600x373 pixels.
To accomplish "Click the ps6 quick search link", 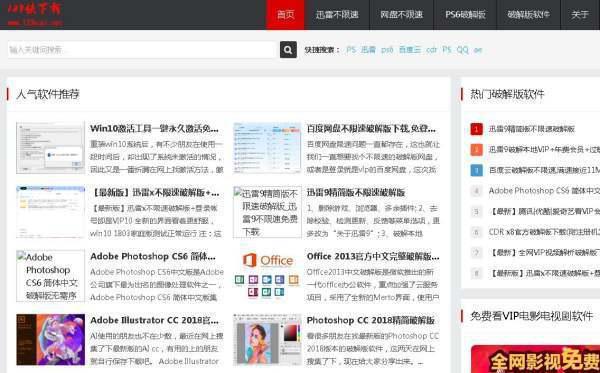I will 387,50.
